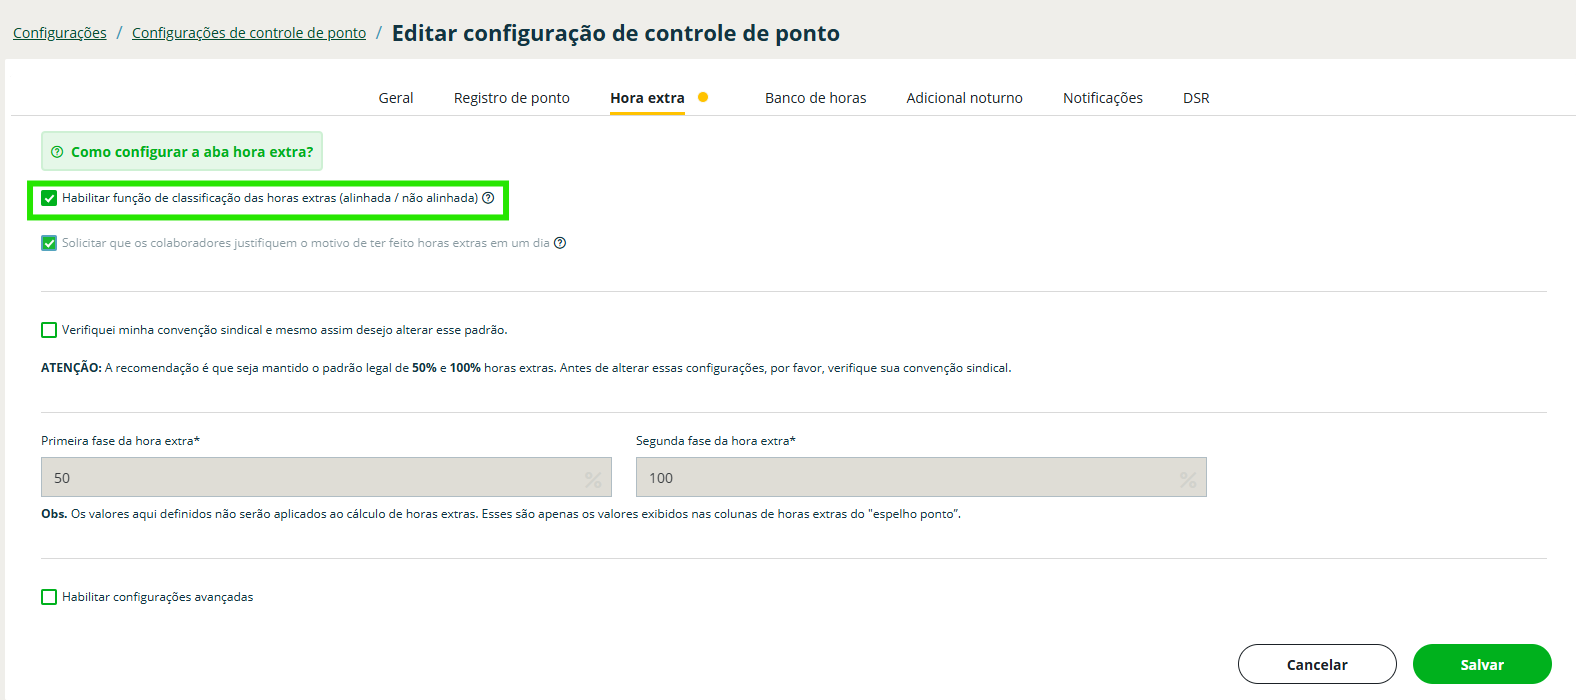
Task: Click question icon in 'Como configurar' banner
Action: click(x=57, y=152)
